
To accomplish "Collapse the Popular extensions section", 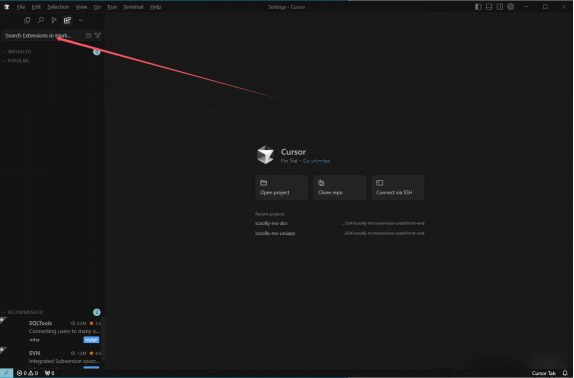I will (x=3, y=61).
